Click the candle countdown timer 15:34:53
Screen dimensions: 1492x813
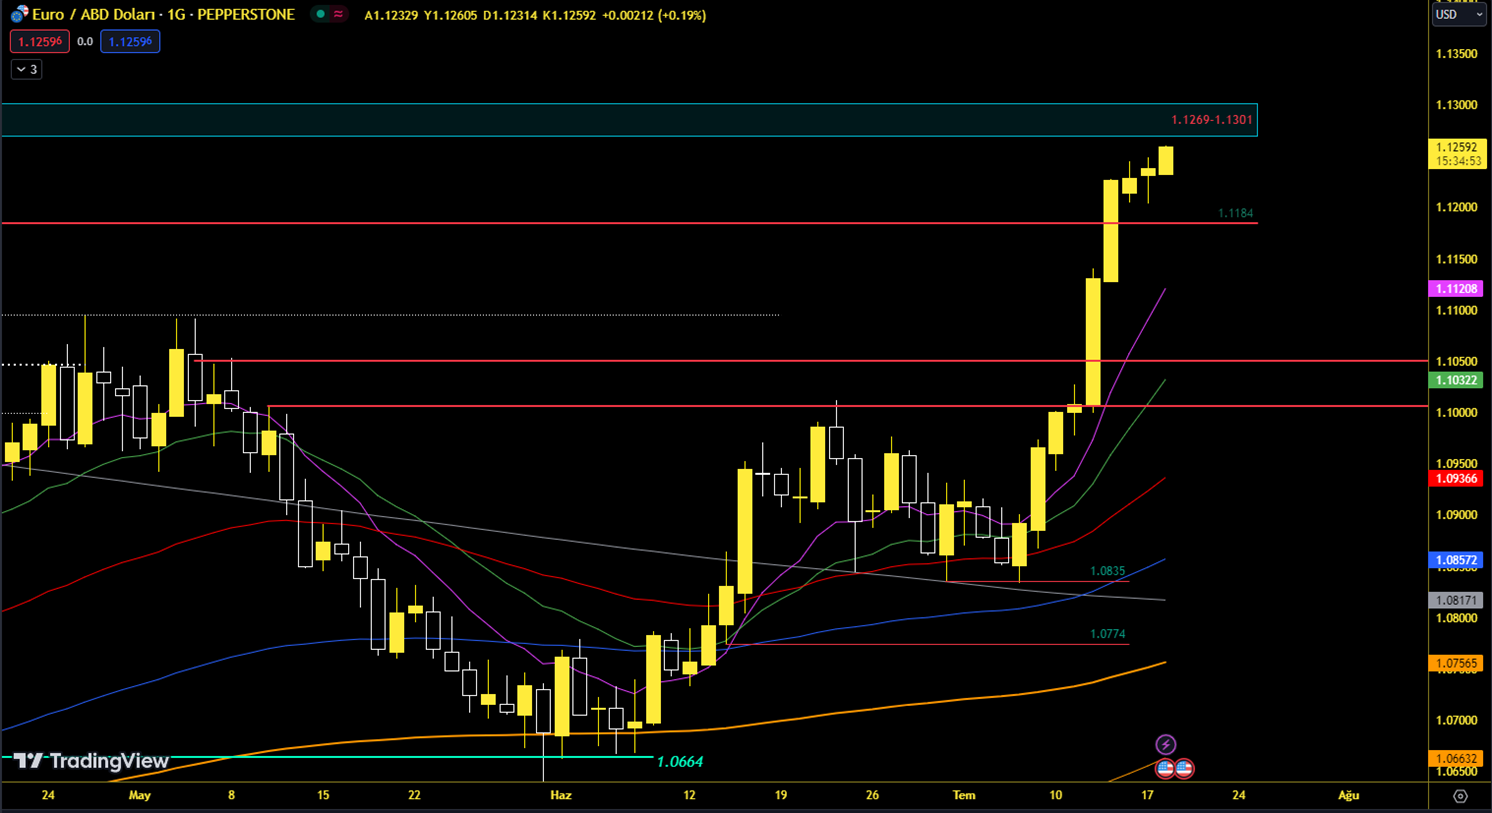[x=1457, y=161]
